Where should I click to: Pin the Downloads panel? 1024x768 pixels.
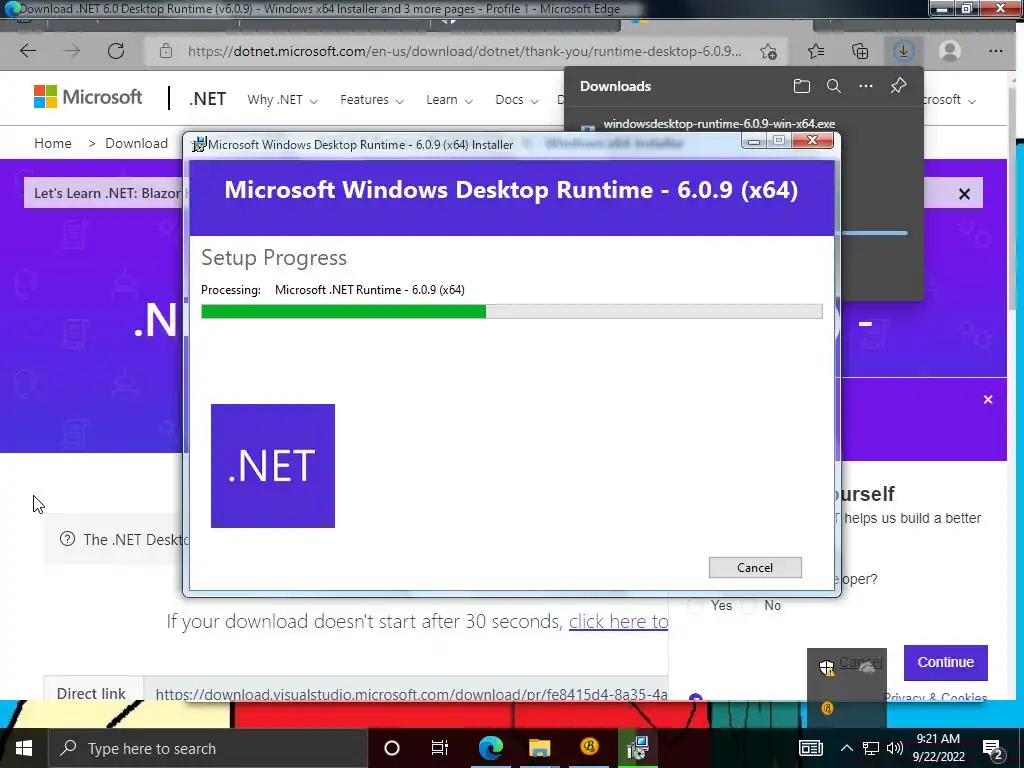pos(899,86)
